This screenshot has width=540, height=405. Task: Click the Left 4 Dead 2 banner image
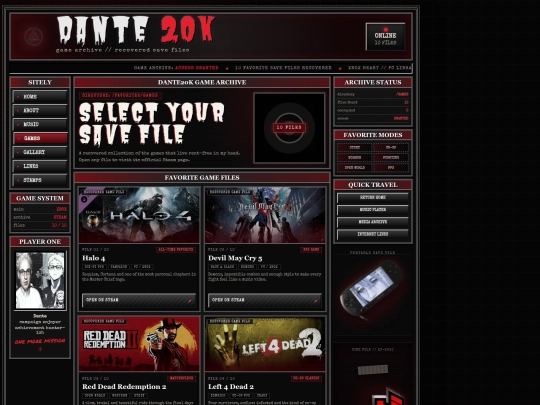(x=265, y=344)
